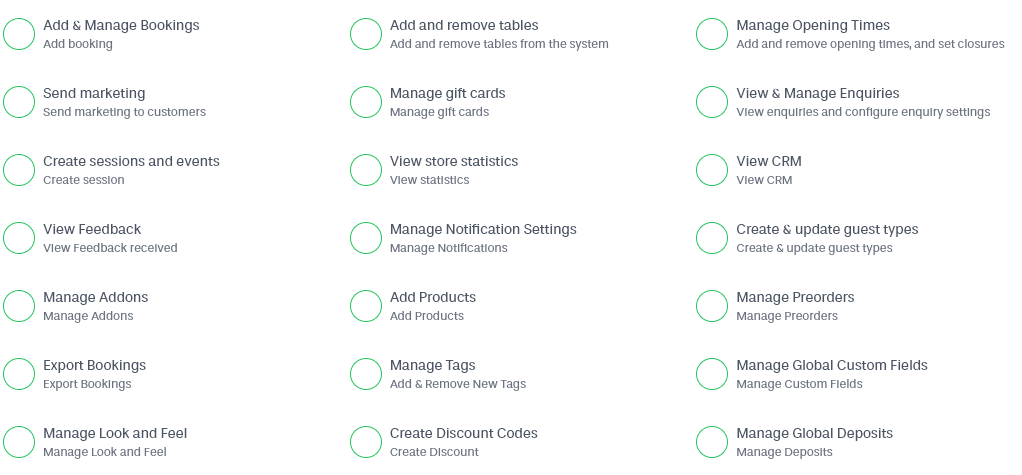Tick the View Feedback checkbox
1022x475 pixels.
[19, 238]
